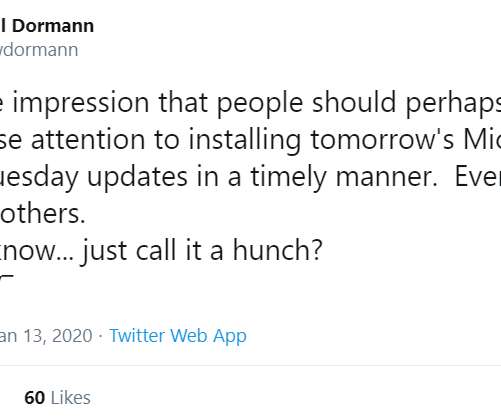Select the word impression in tweet
Image resolution: width=501 pixels, height=418 pixels.
click(x=81, y=103)
